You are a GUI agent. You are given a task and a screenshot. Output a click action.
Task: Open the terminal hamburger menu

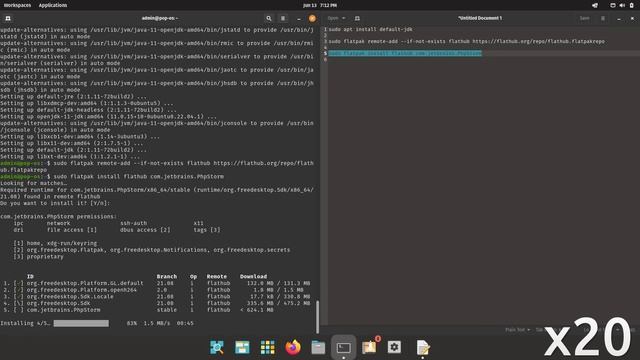point(283,18)
